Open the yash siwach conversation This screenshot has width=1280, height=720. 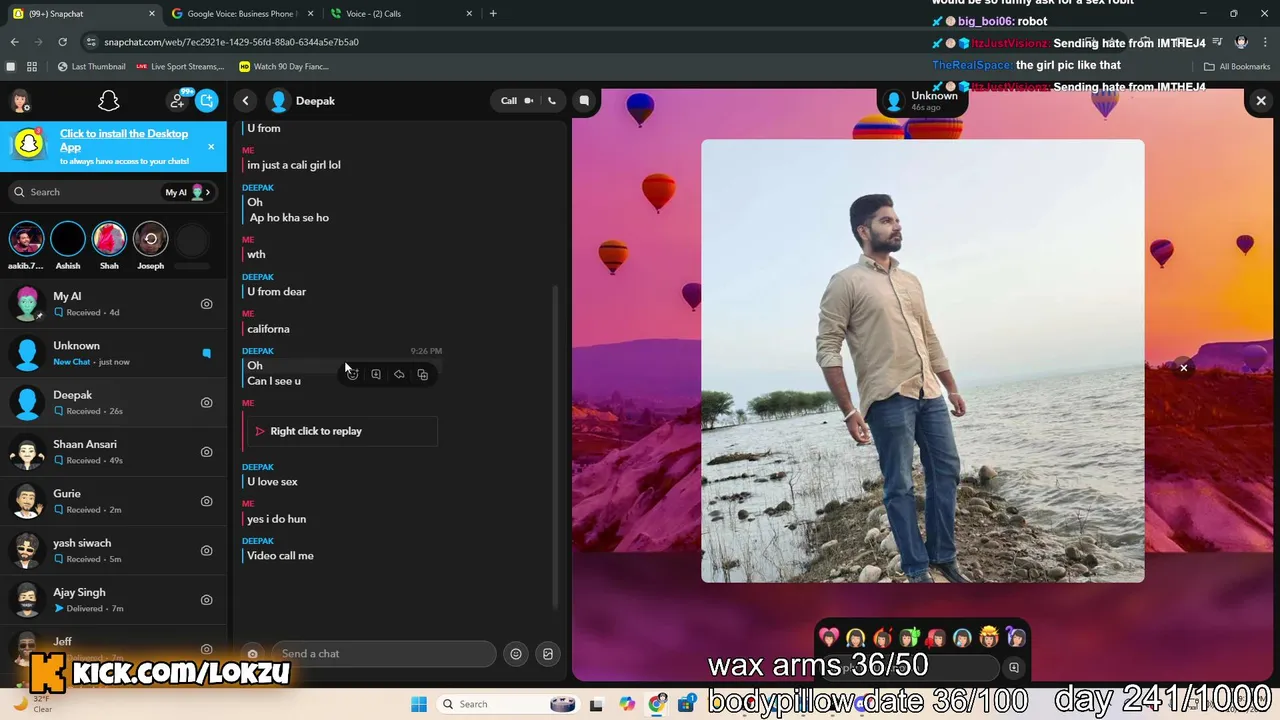click(113, 551)
